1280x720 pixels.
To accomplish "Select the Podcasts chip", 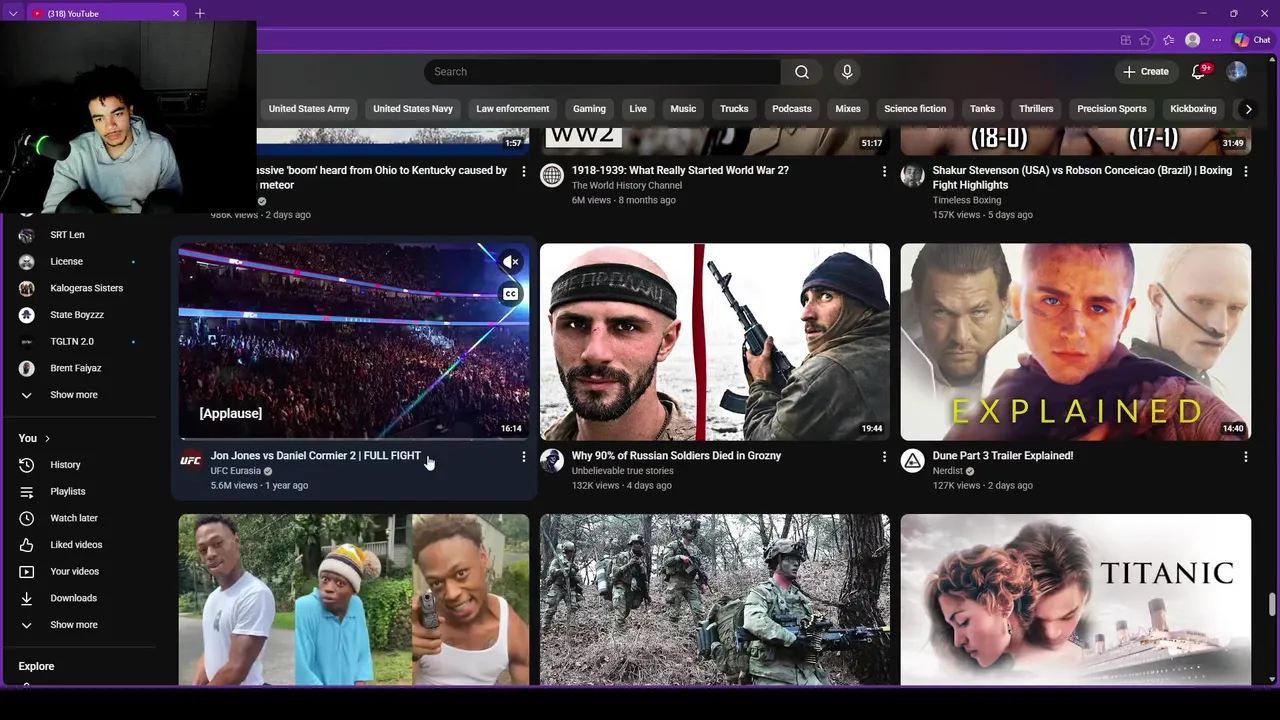I will pos(792,109).
